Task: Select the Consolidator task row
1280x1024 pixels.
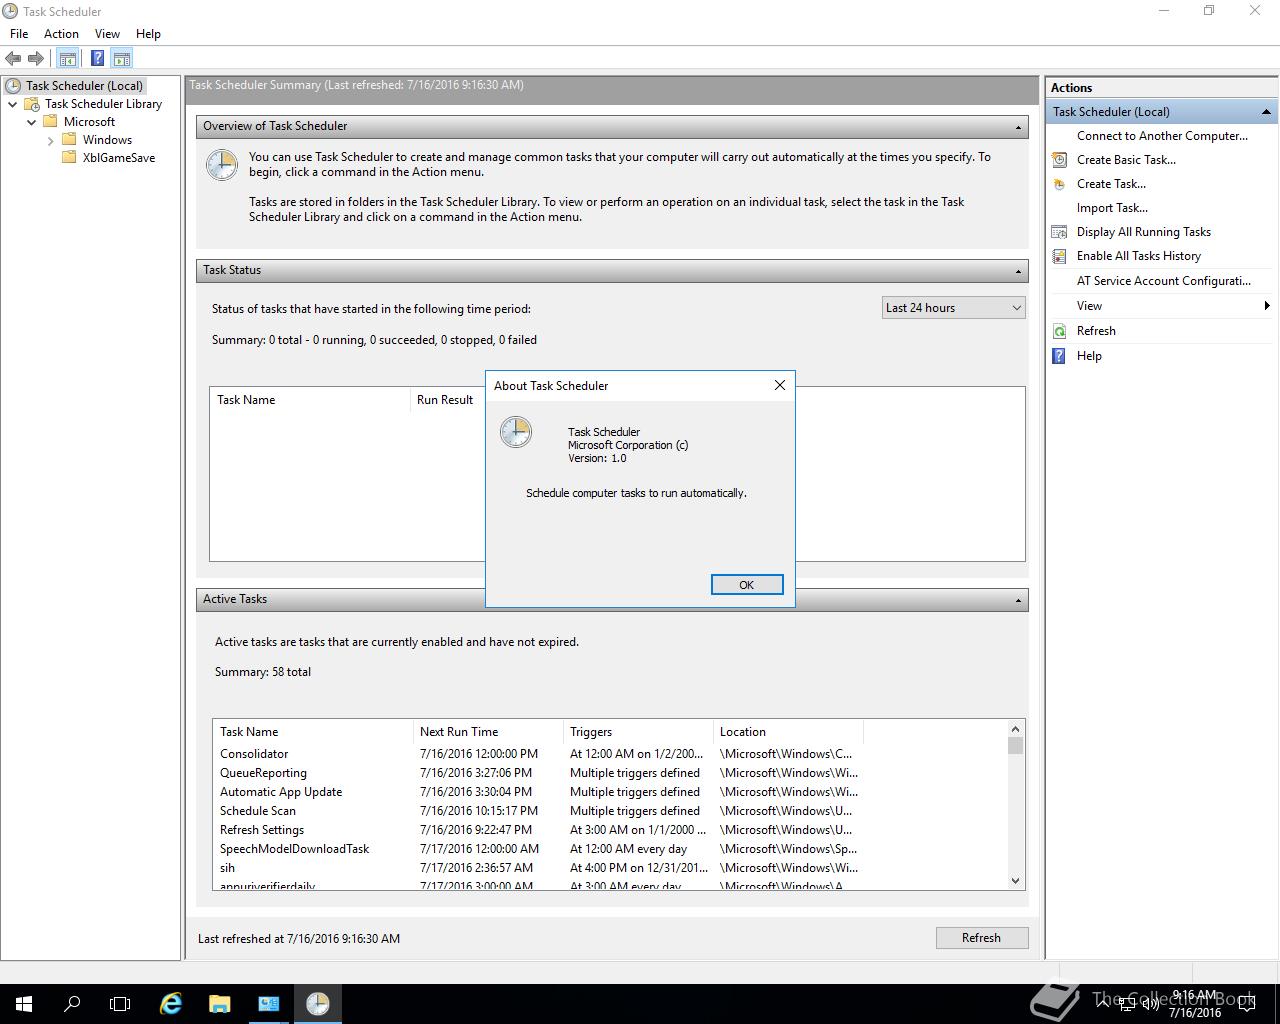Action: [x=537, y=754]
